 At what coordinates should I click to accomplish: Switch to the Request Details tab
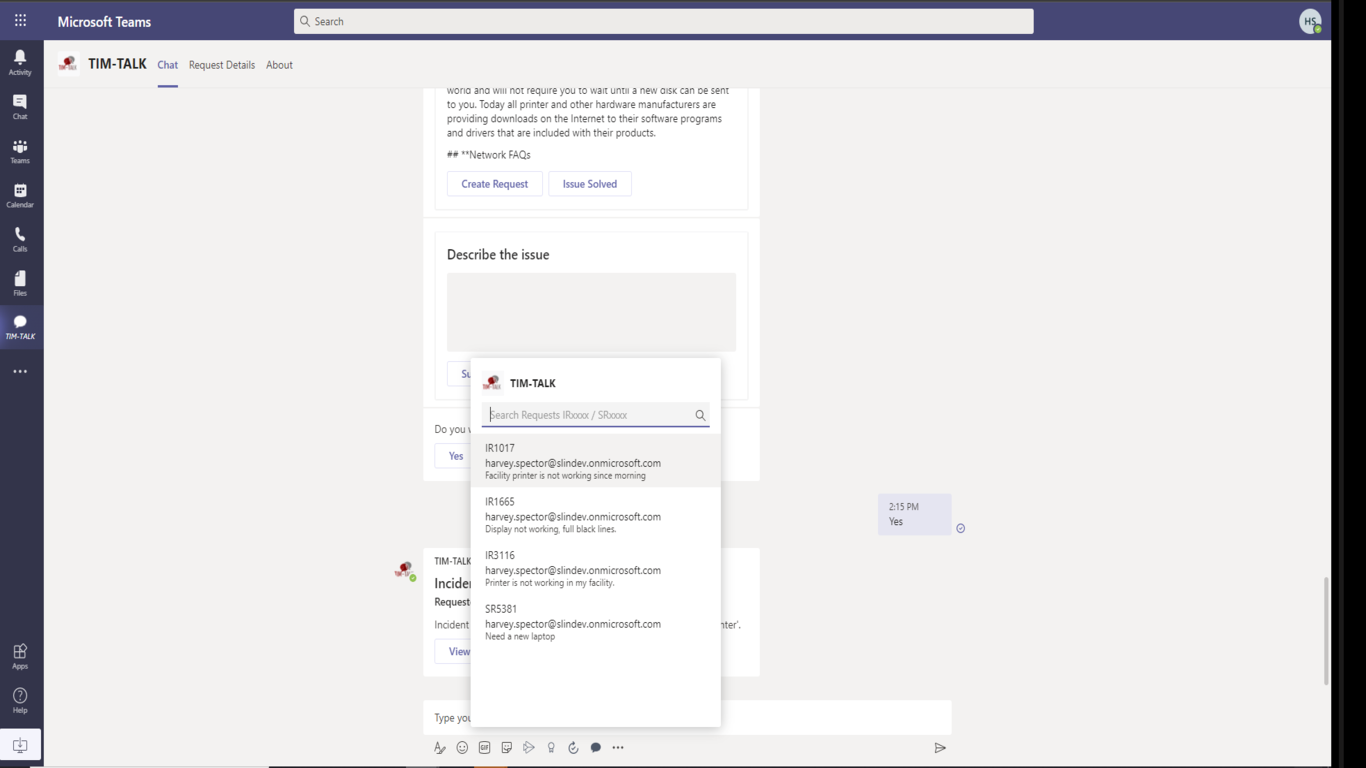coord(222,65)
